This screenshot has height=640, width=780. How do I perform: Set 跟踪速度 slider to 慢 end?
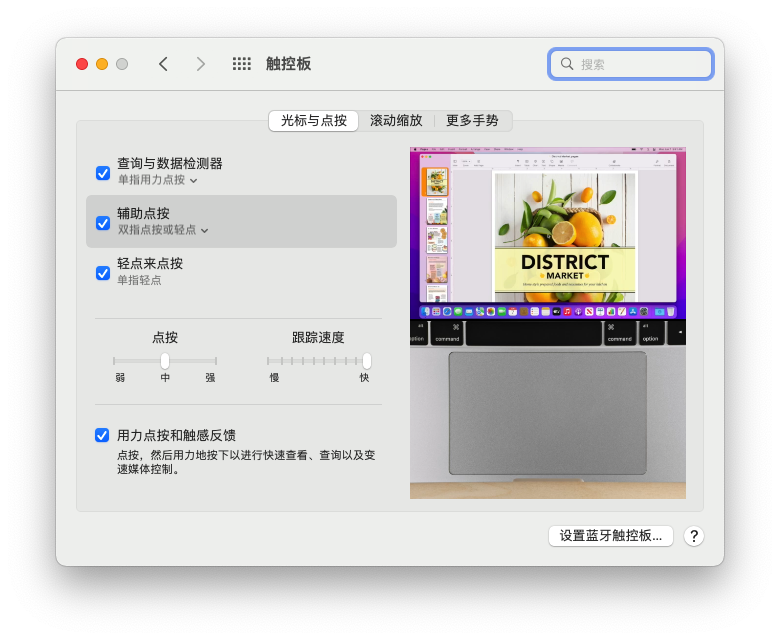(268, 361)
